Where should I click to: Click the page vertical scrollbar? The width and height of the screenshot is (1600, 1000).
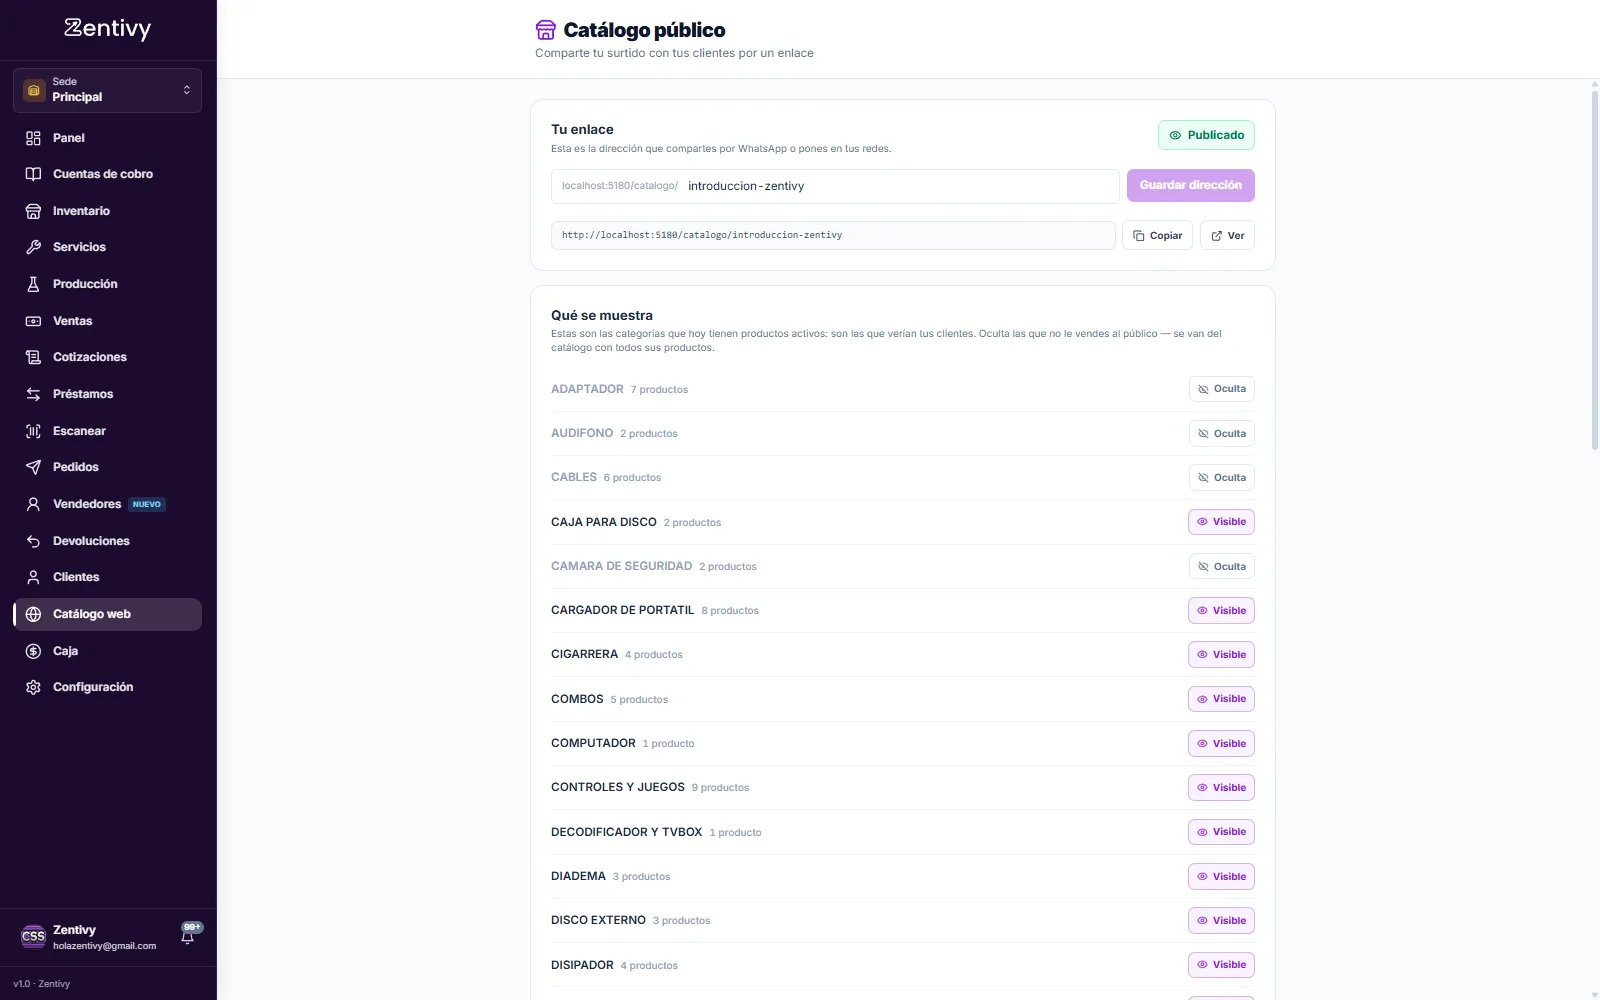coord(1595,270)
